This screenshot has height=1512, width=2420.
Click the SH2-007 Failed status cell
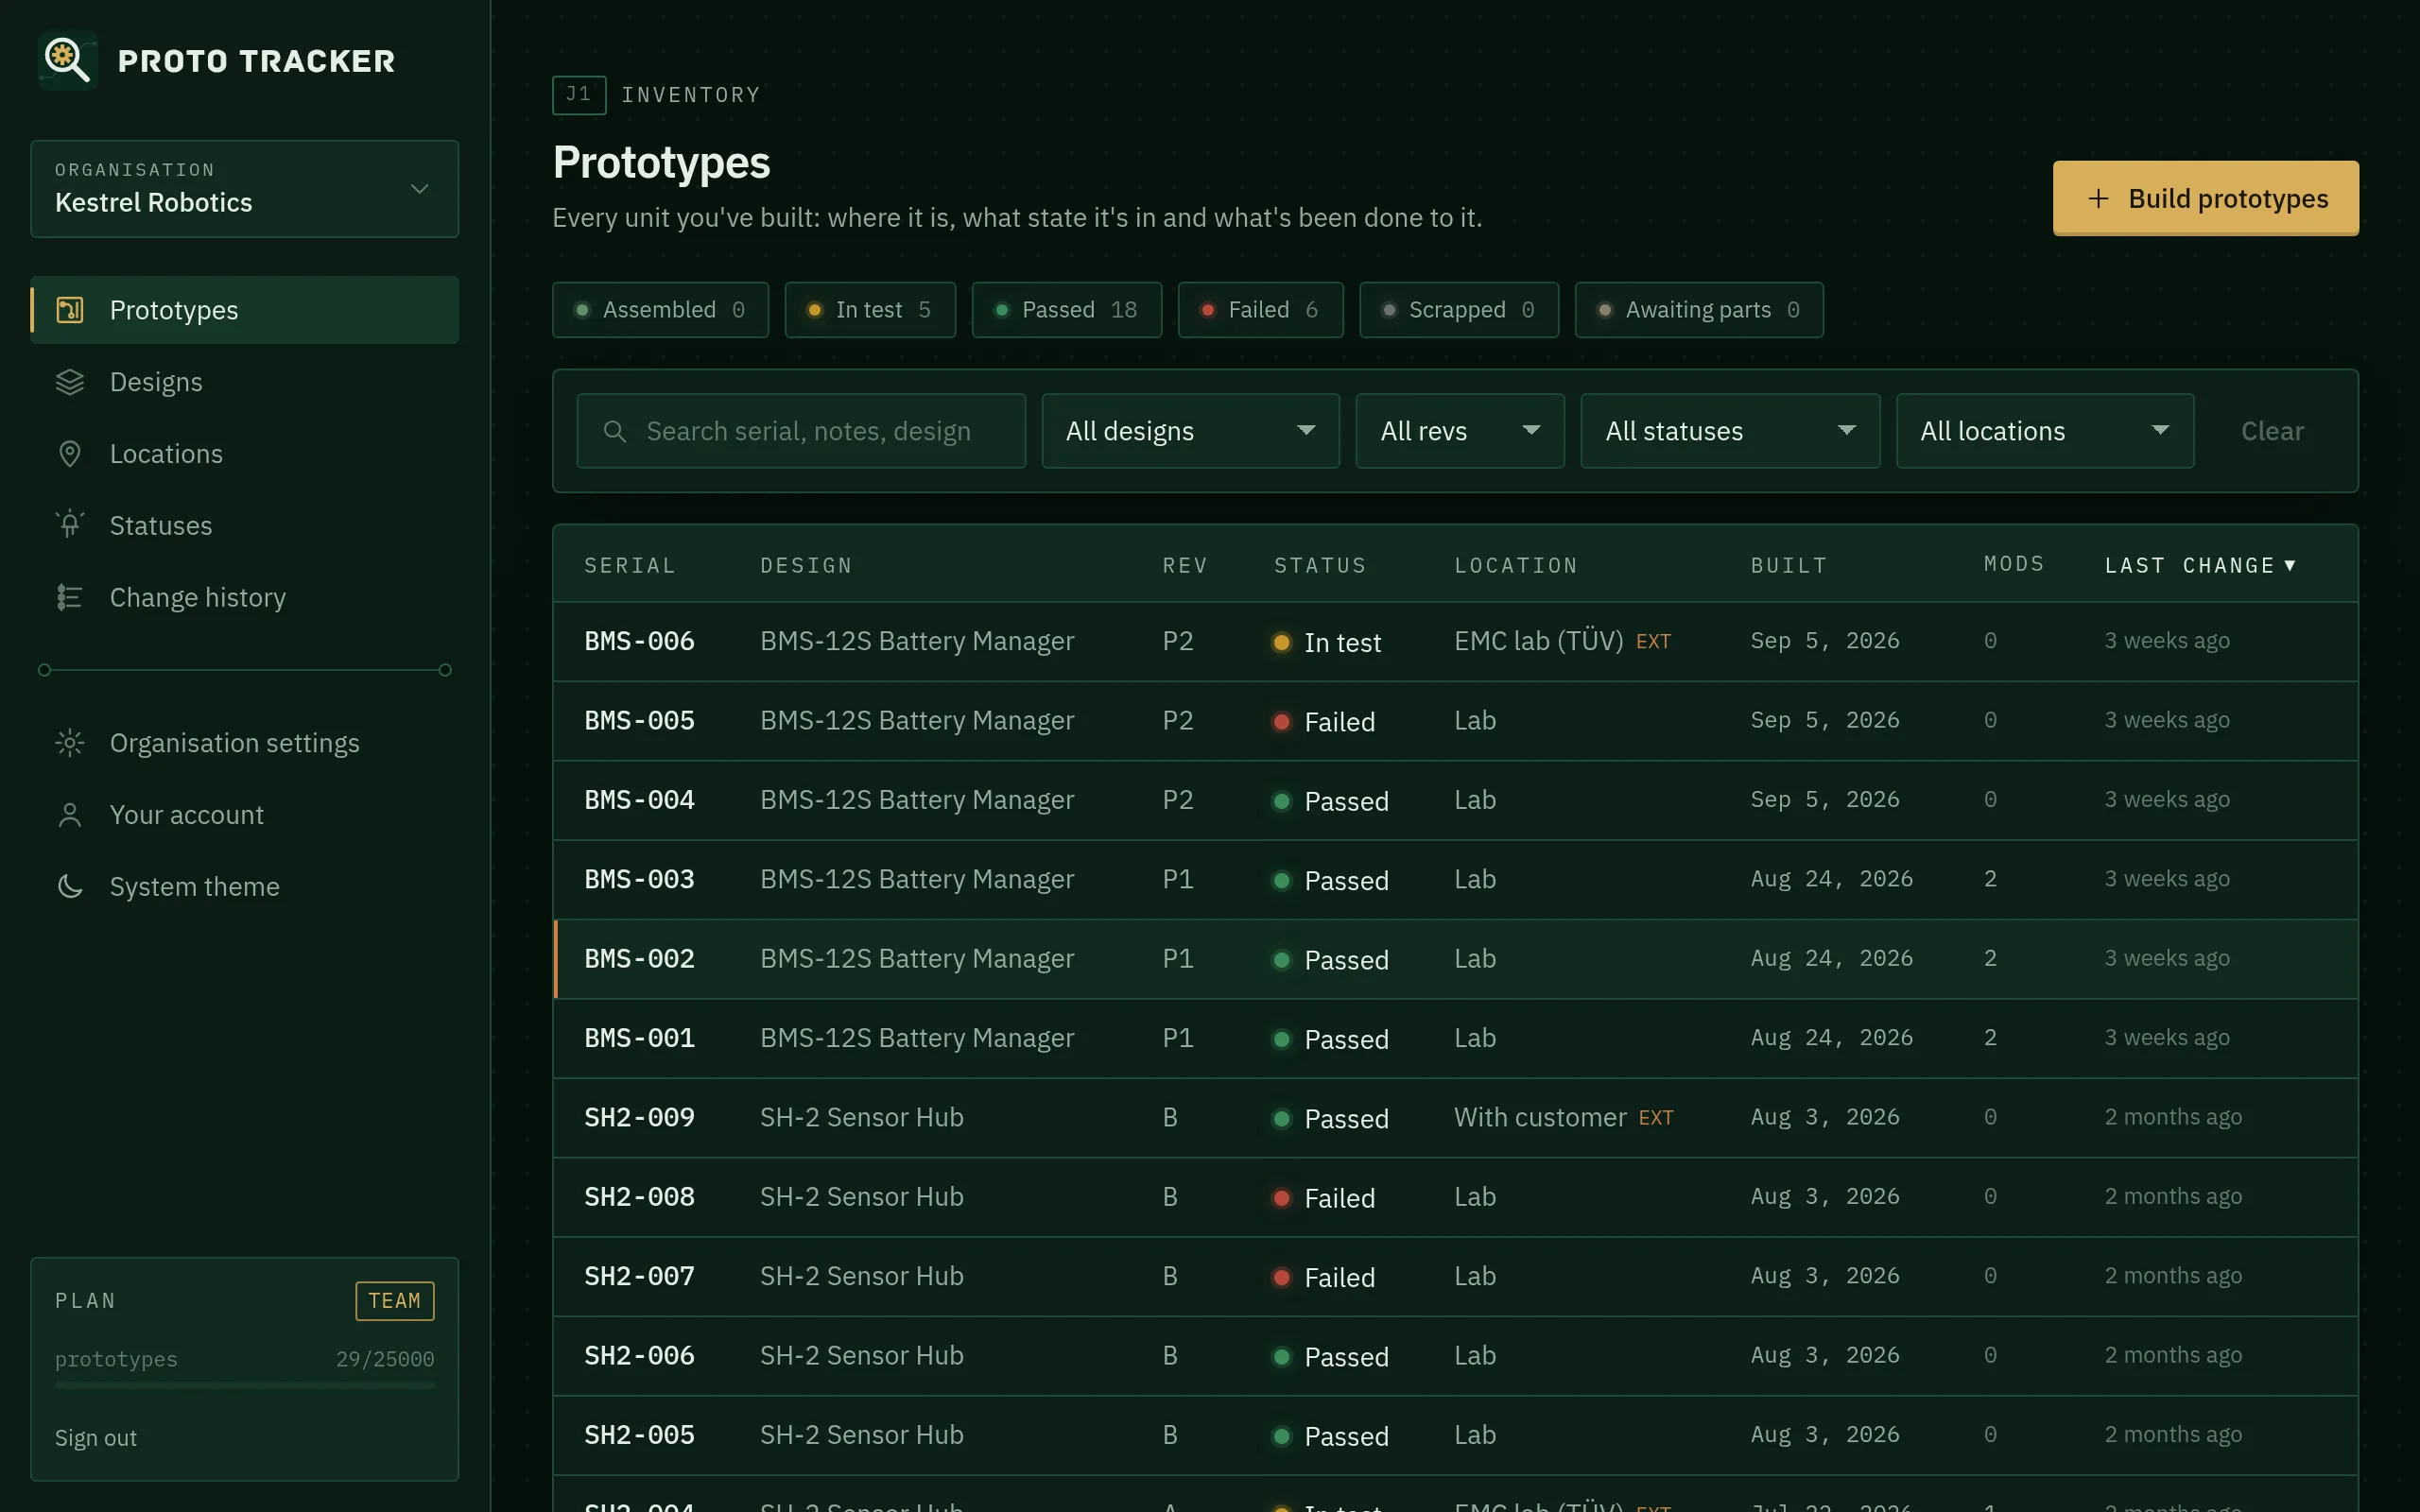1324,1277
